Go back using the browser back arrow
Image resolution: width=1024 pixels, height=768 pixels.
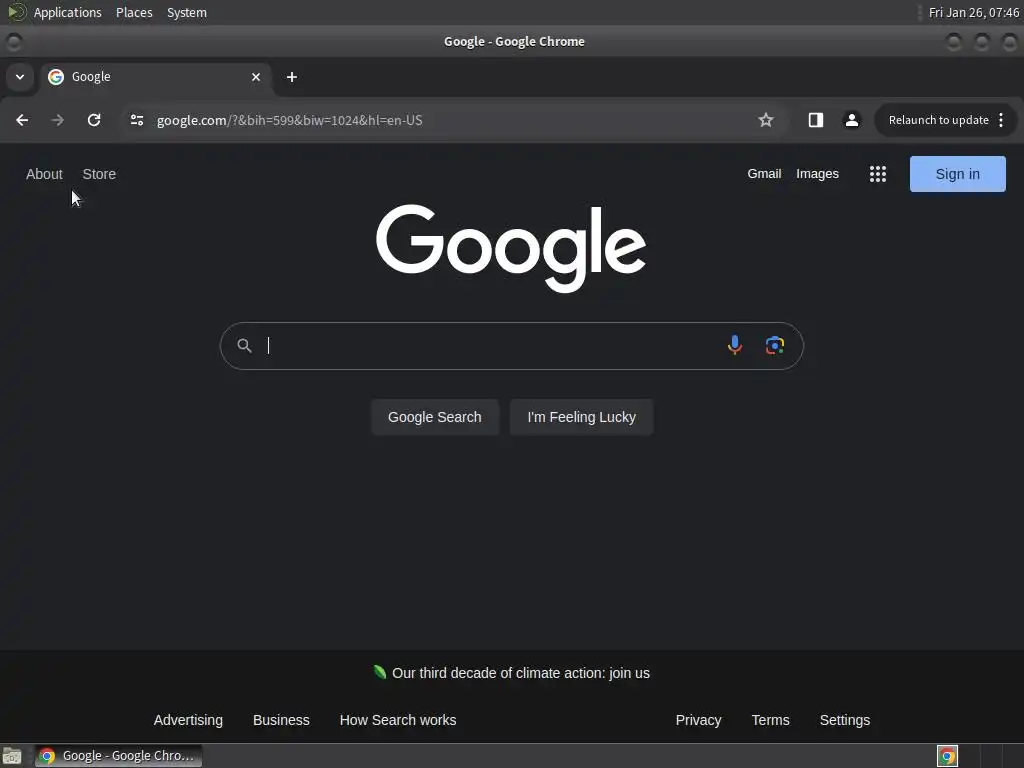[22, 120]
